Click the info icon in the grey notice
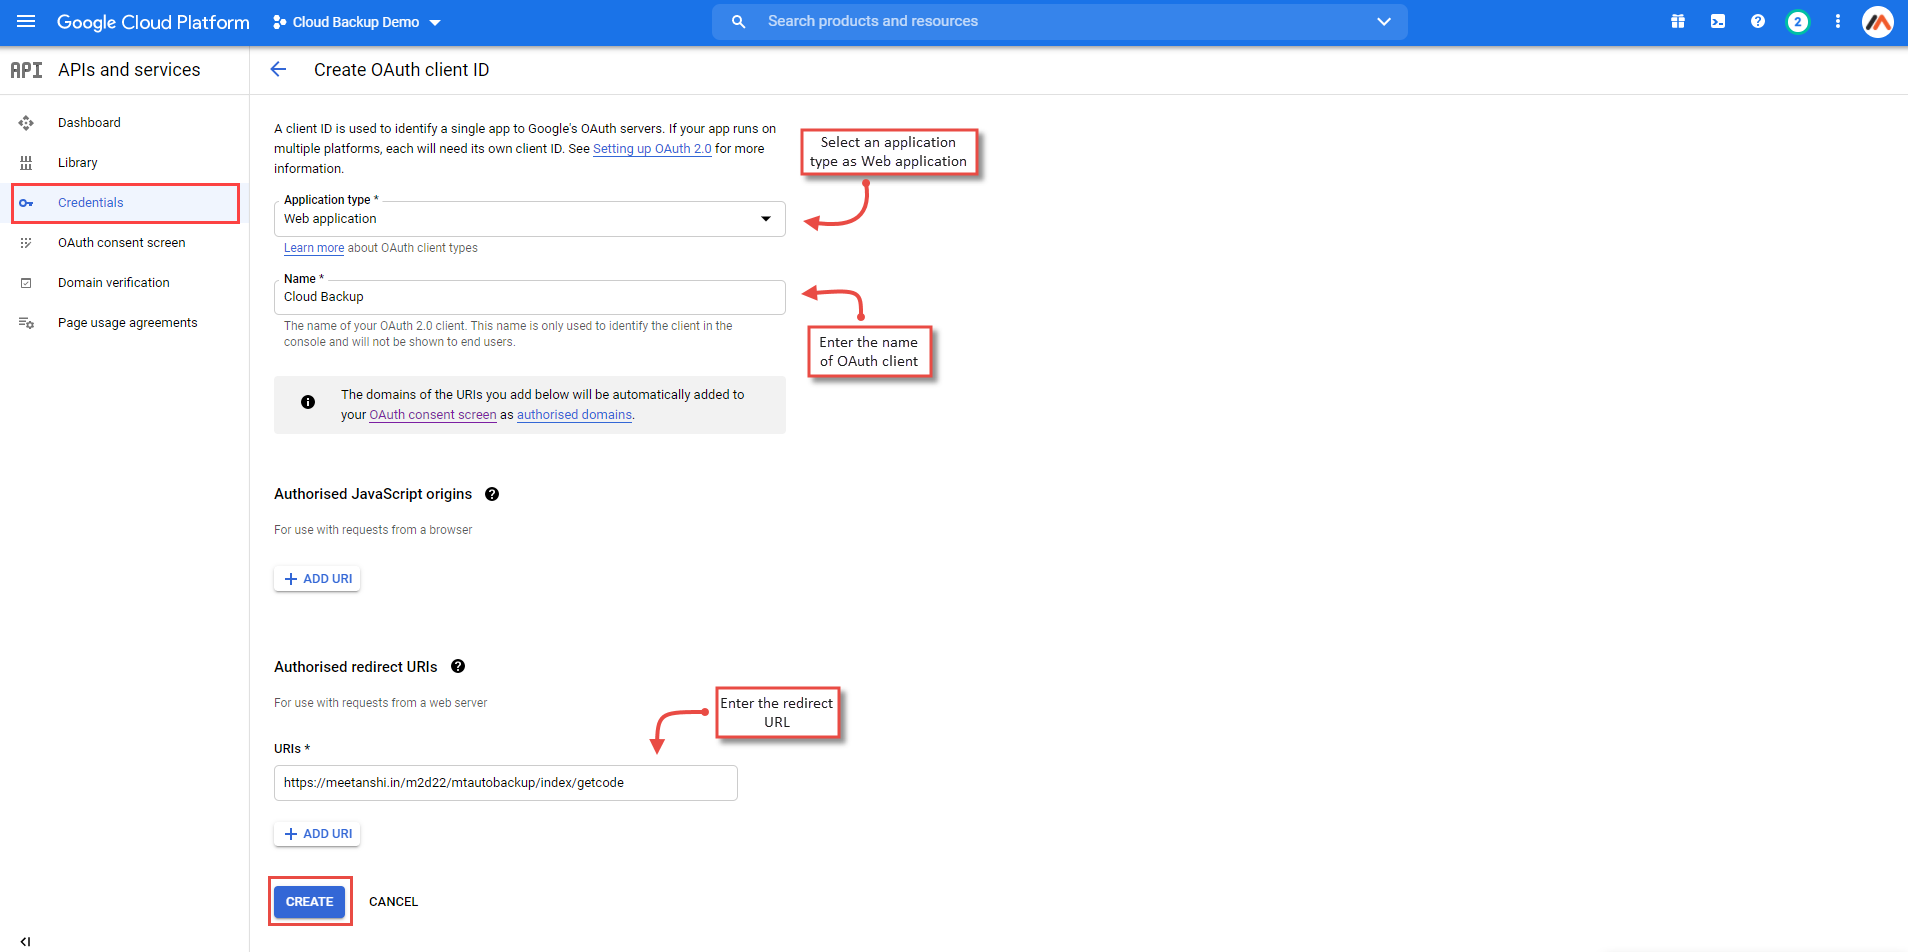The height and width of the screenshot is (952, 1908). pyautogui.click(x=308, y=402)
